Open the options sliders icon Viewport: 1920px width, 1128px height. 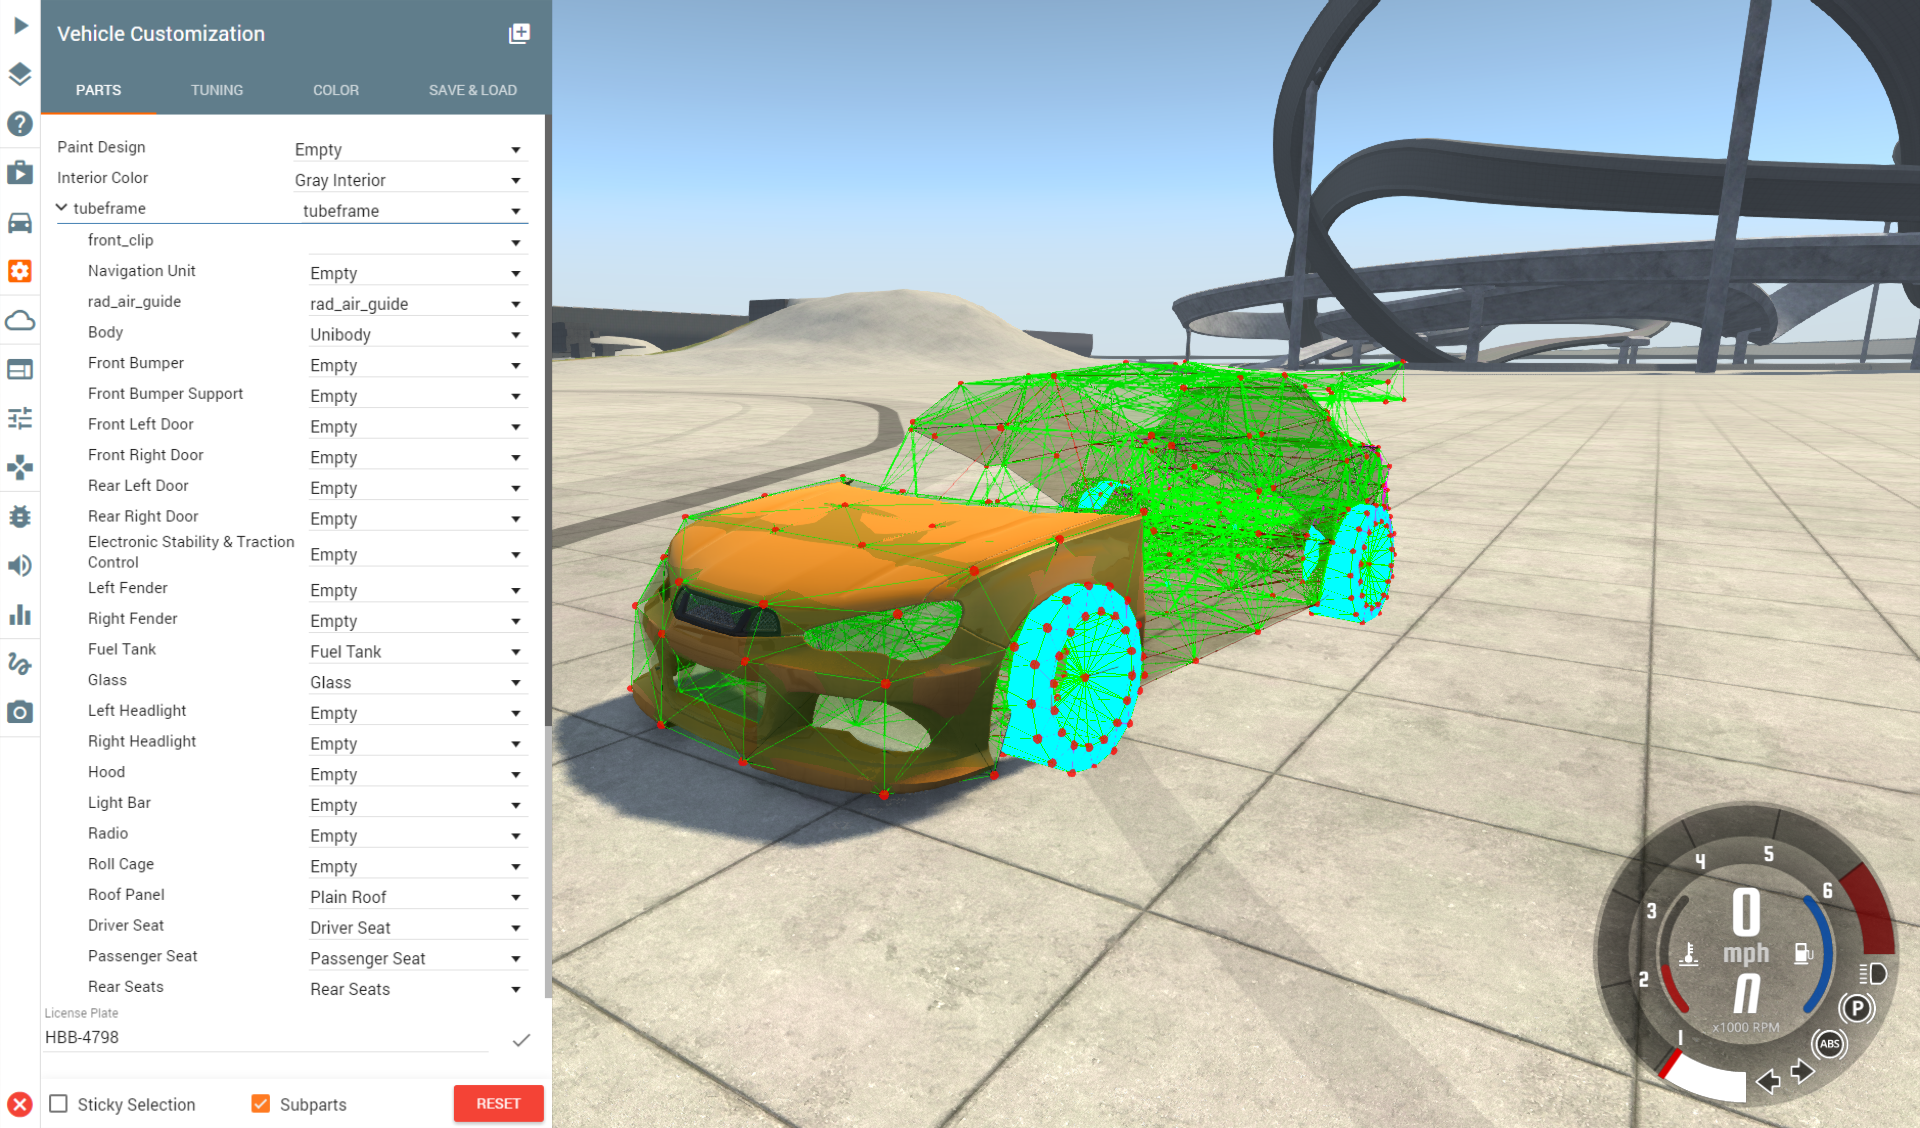tap(20, 418)
